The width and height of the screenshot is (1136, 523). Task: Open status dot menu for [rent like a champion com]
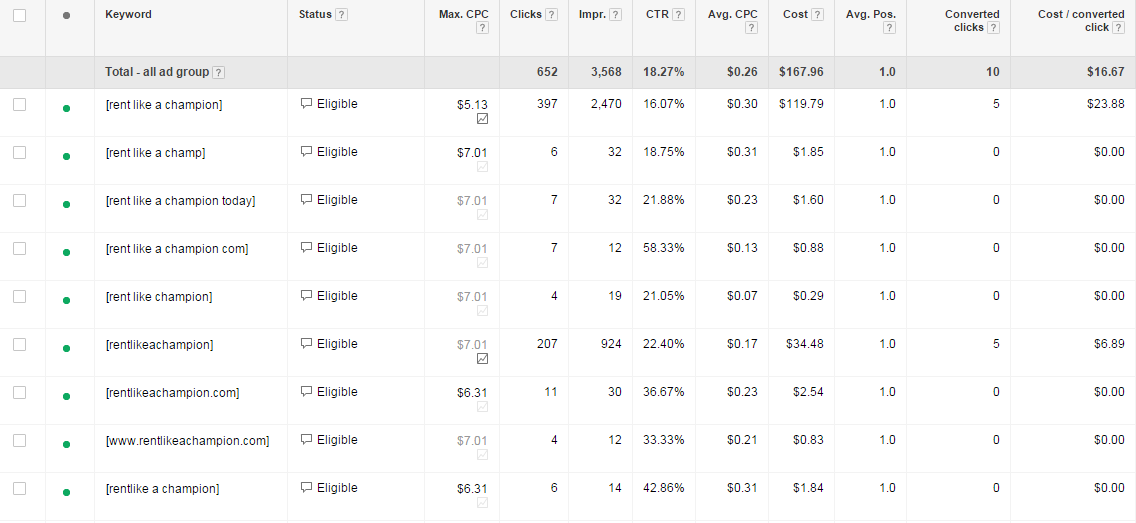pos(67,253)
